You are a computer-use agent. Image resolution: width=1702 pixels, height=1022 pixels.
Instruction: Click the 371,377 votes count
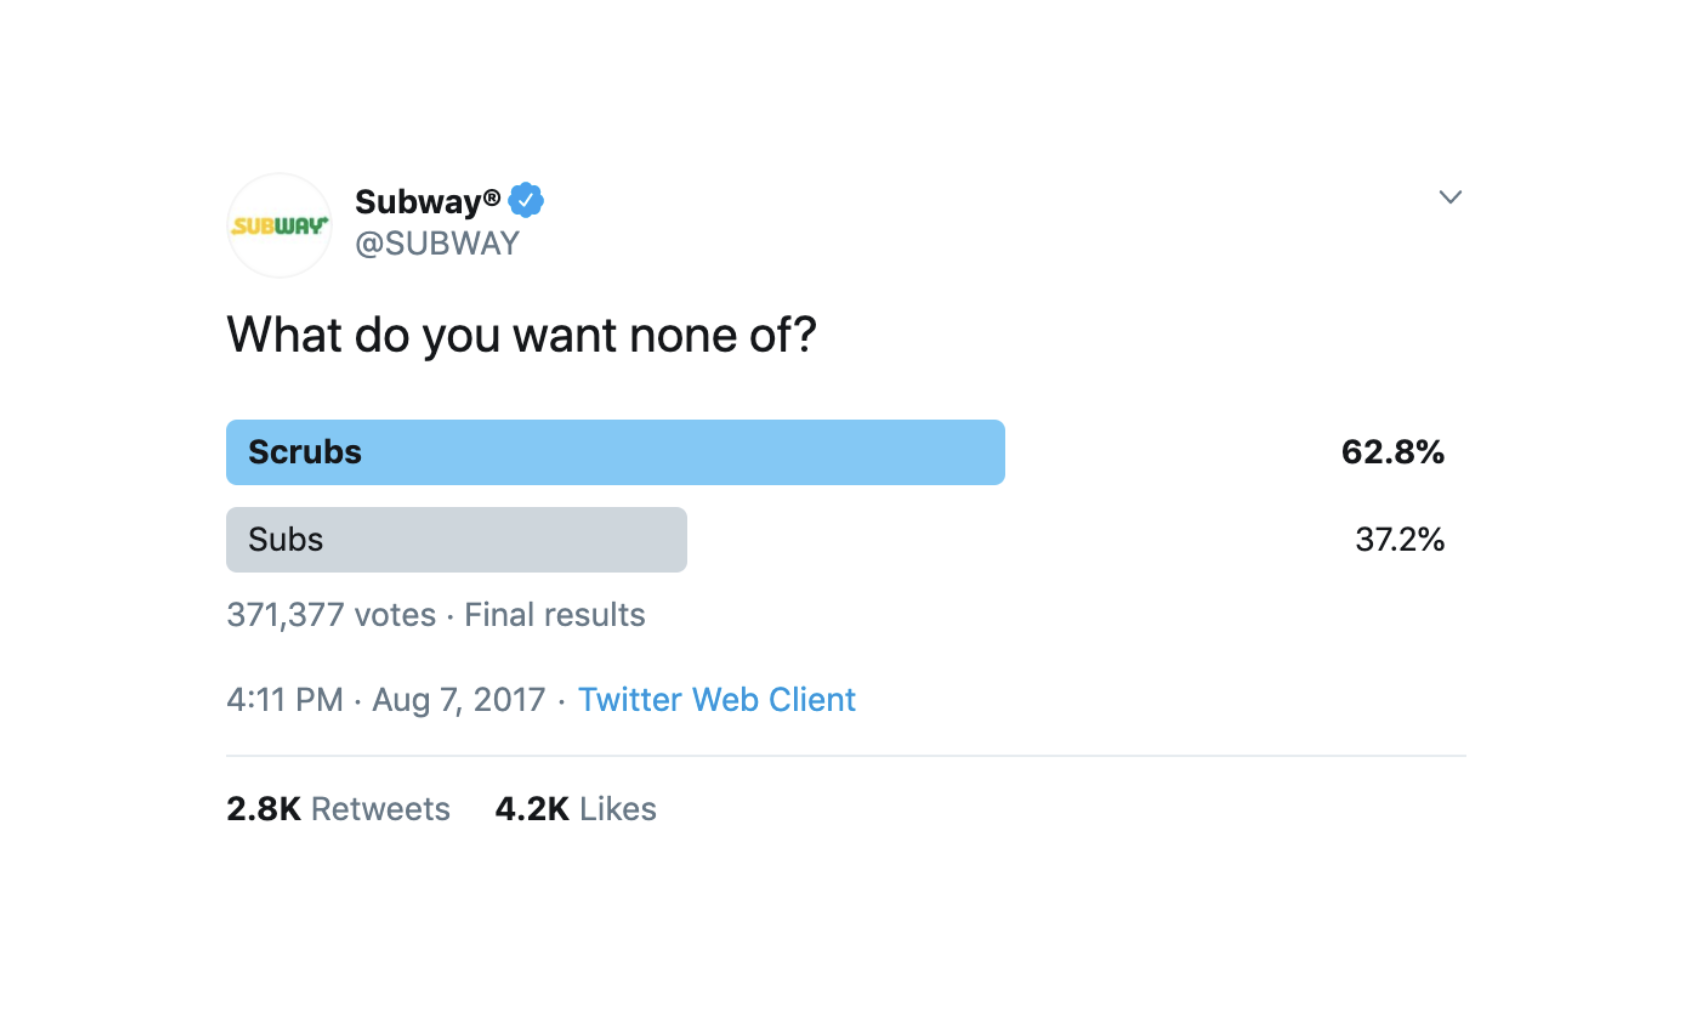point(331,614)
